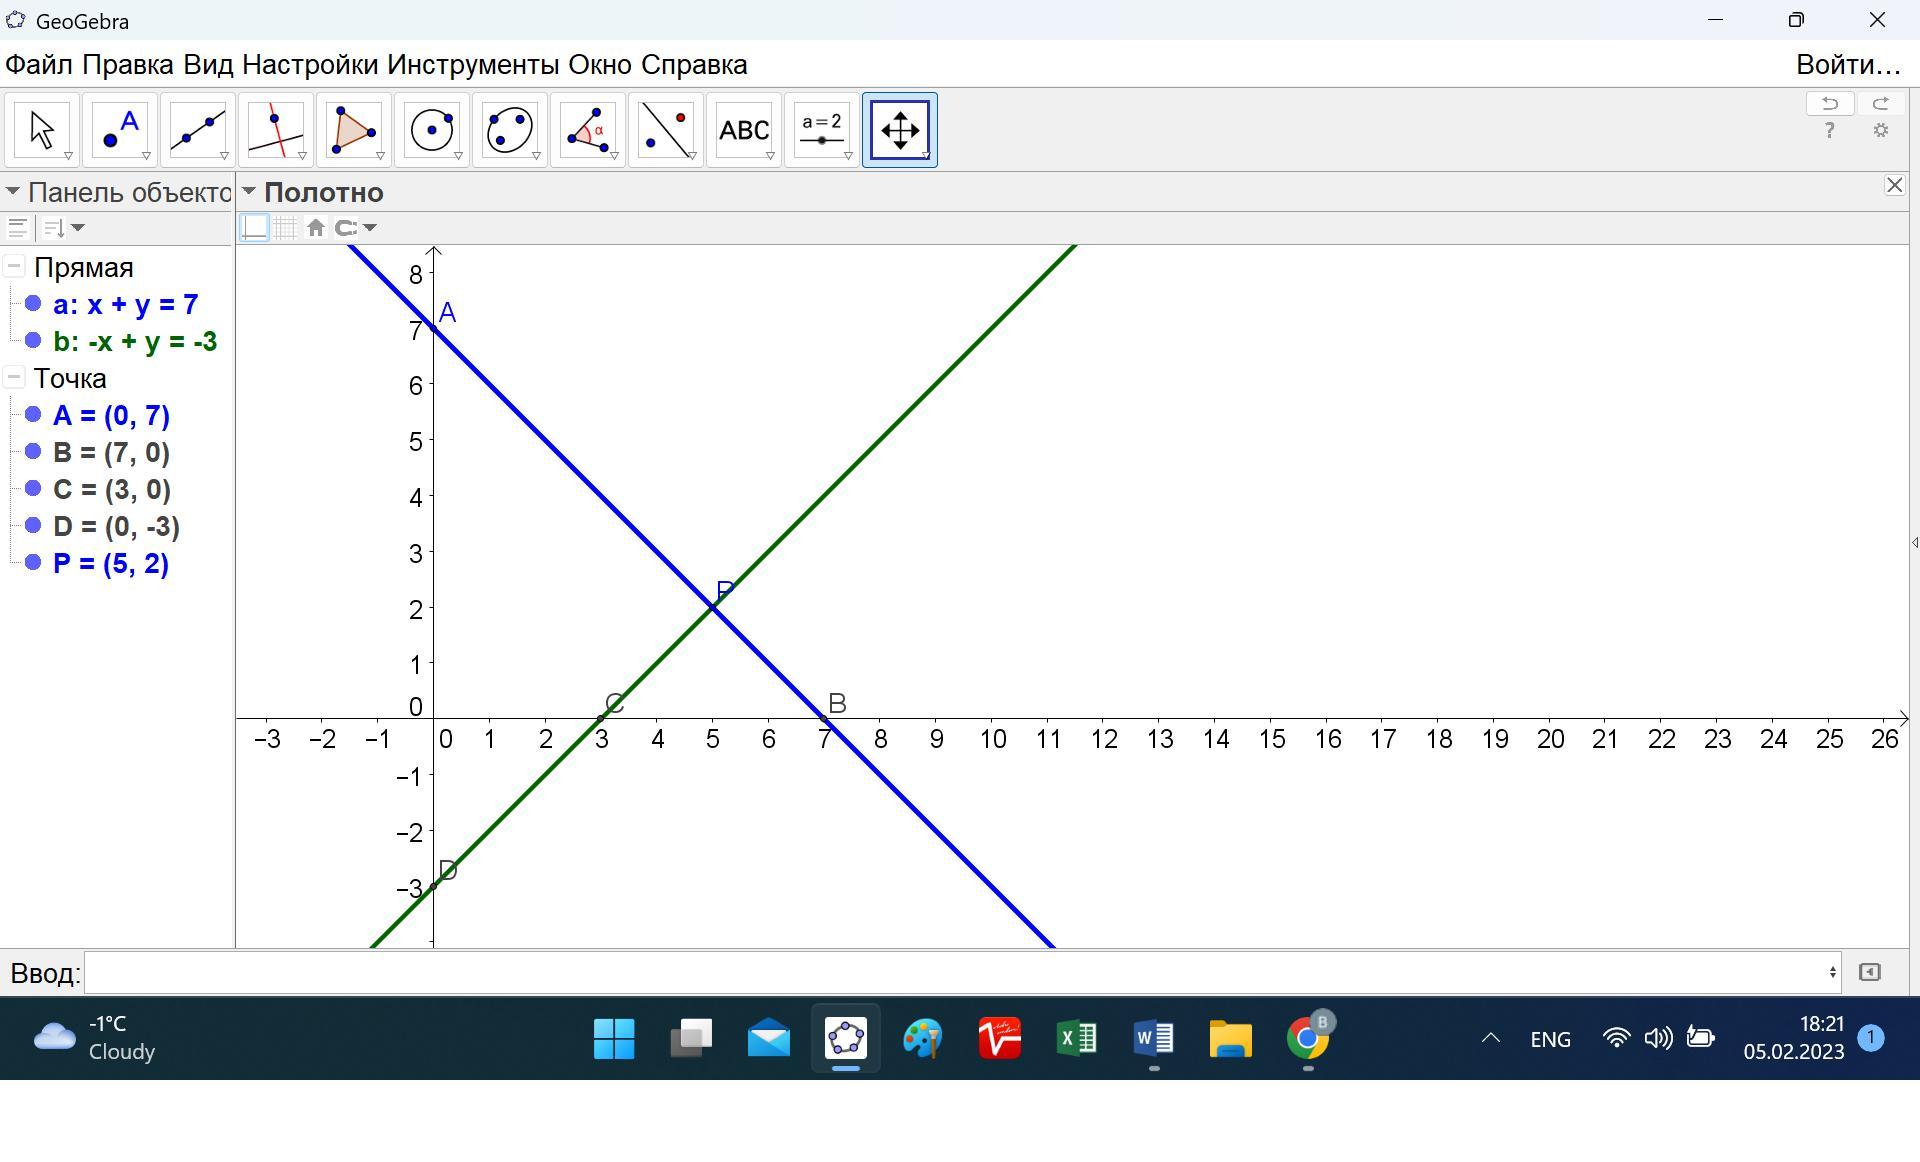Screen dimensions: 1920x1162
Task: Toggle axes display in Graphics stylebar
Action: point(255,228)
